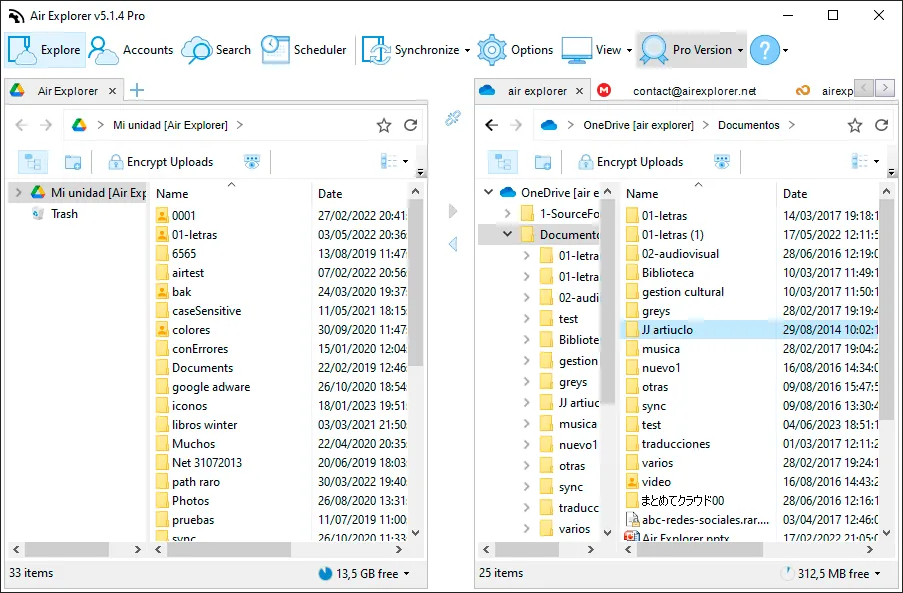Screen dimensions: 903x593
Task: Click the right pane encrypted view eye icon
Action: (722, 162)
